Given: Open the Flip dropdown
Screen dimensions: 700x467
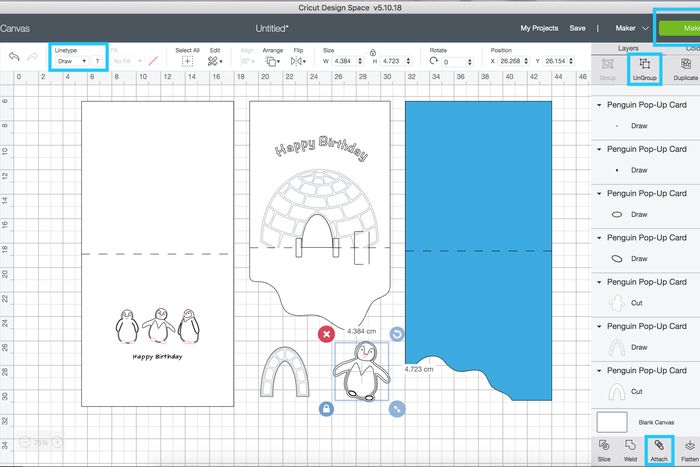Looking at the screenshot, I should (x=298, y=61).
